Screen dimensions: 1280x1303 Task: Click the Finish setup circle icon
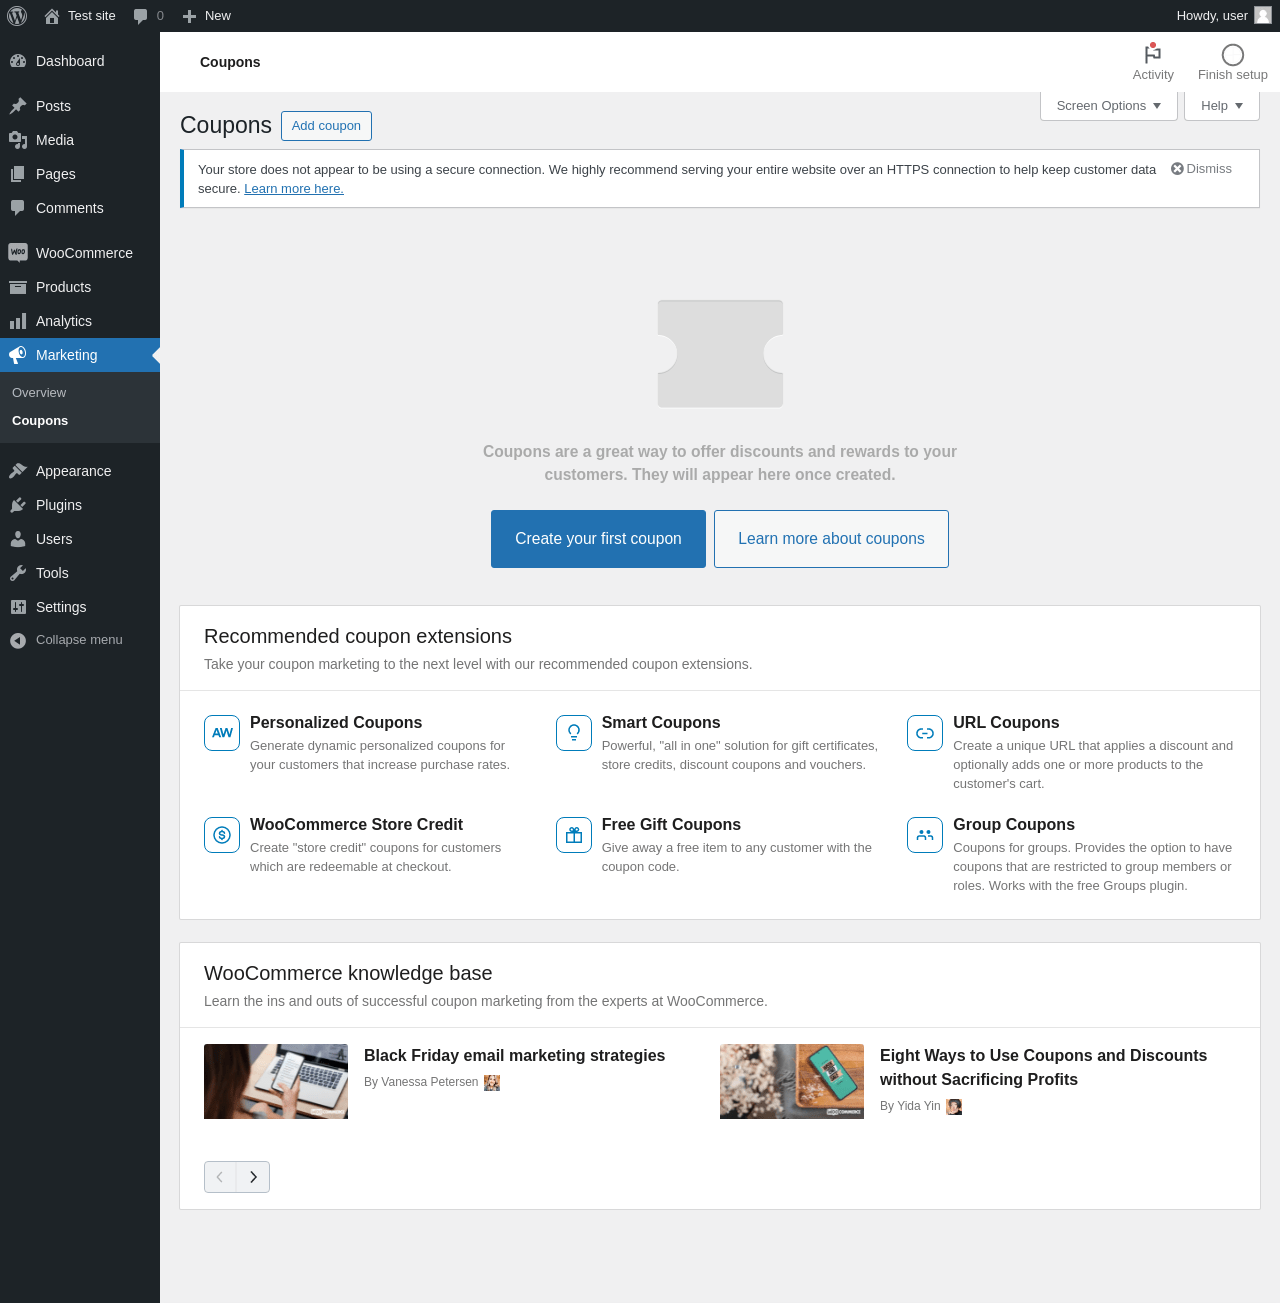click(x=1233, y=55)
